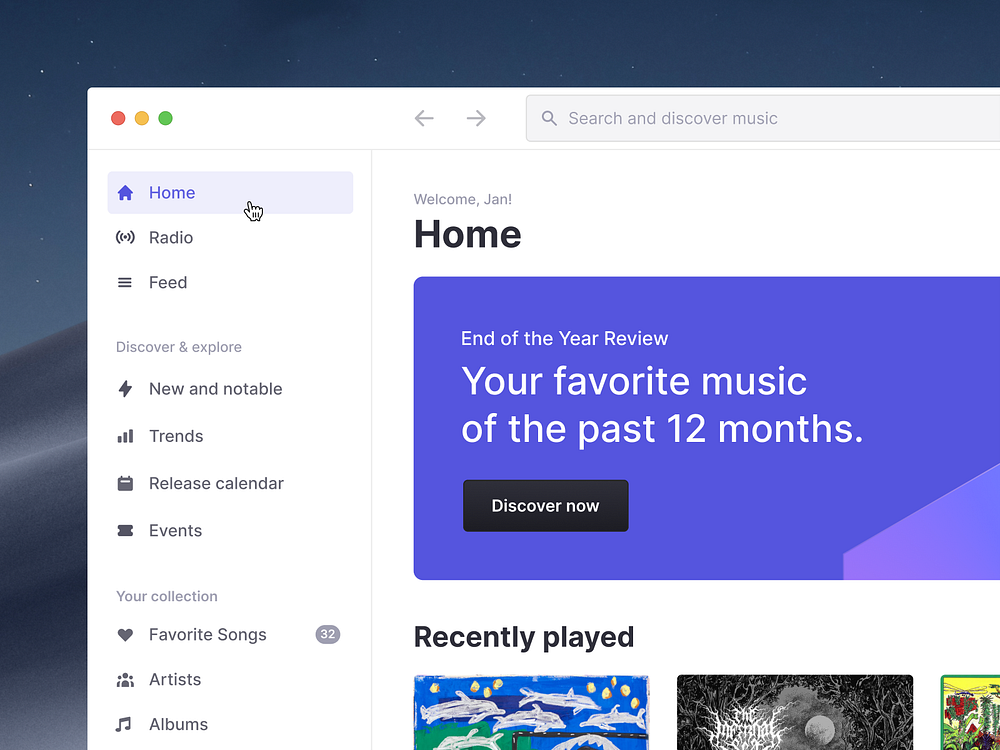The width and height of the screenshot is (1000, 750).
Task: Open Albums via the music note icon
Action: tap(125, 724)
